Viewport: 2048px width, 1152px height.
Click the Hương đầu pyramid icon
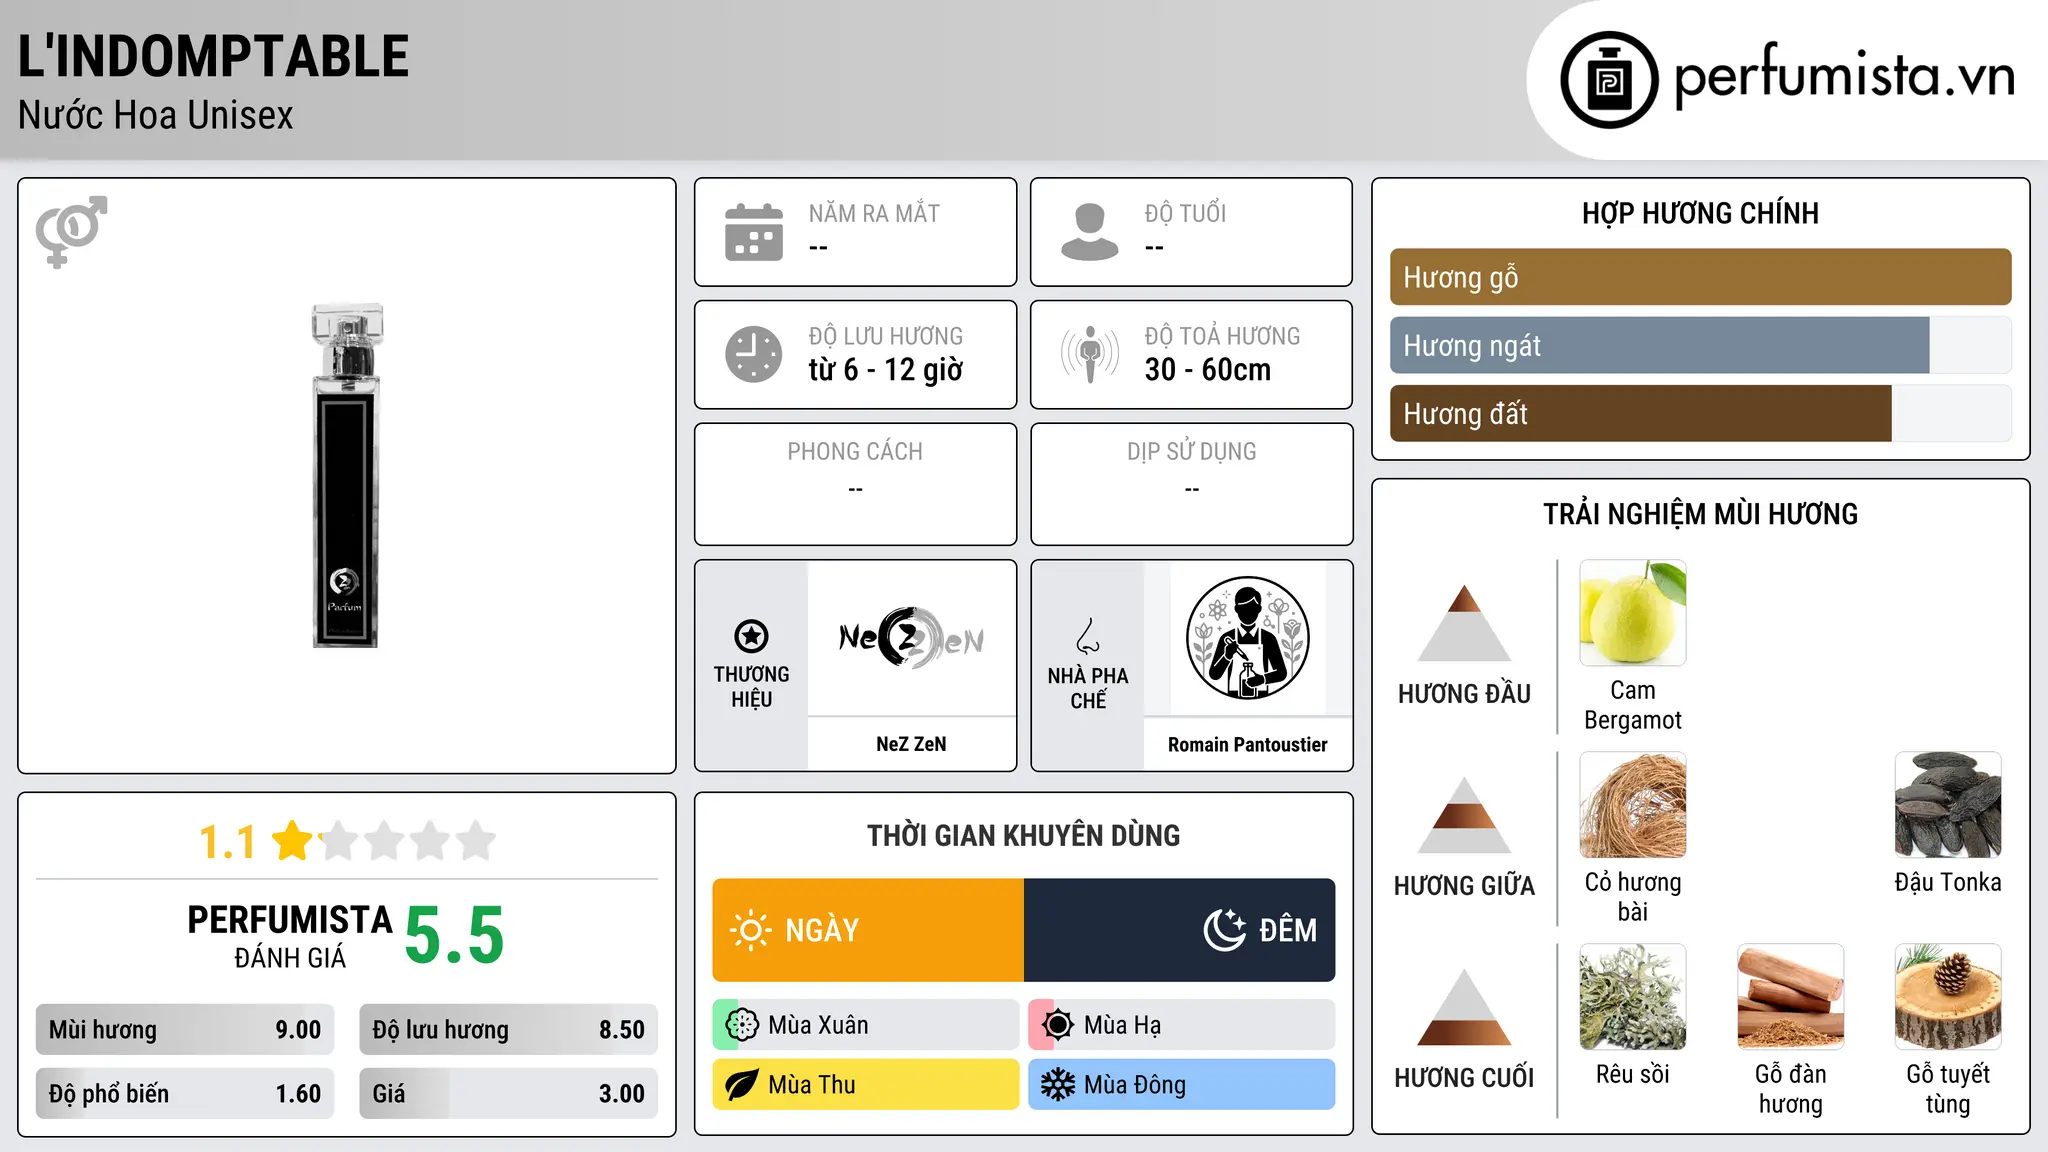point(1464,623)
